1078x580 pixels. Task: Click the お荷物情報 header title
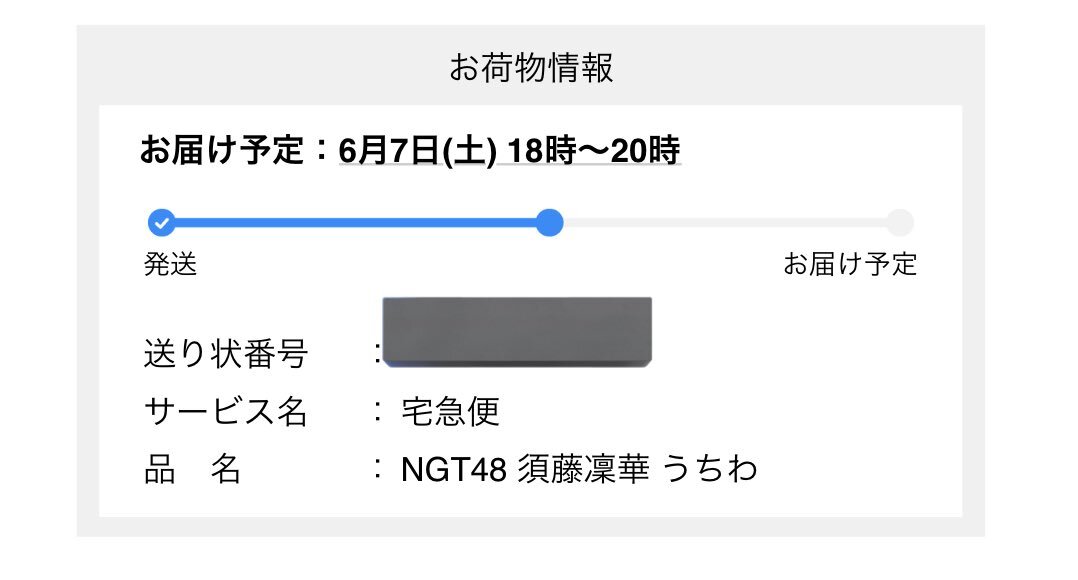coord(531,67)
